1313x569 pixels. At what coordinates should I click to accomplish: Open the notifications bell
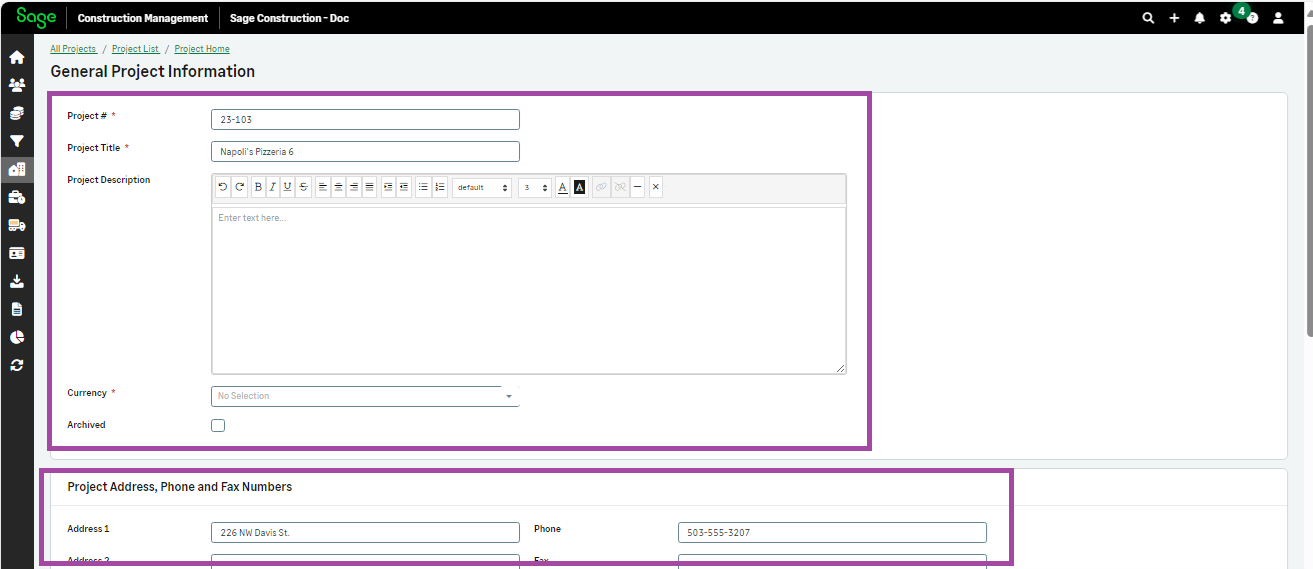click(1200, 18)
